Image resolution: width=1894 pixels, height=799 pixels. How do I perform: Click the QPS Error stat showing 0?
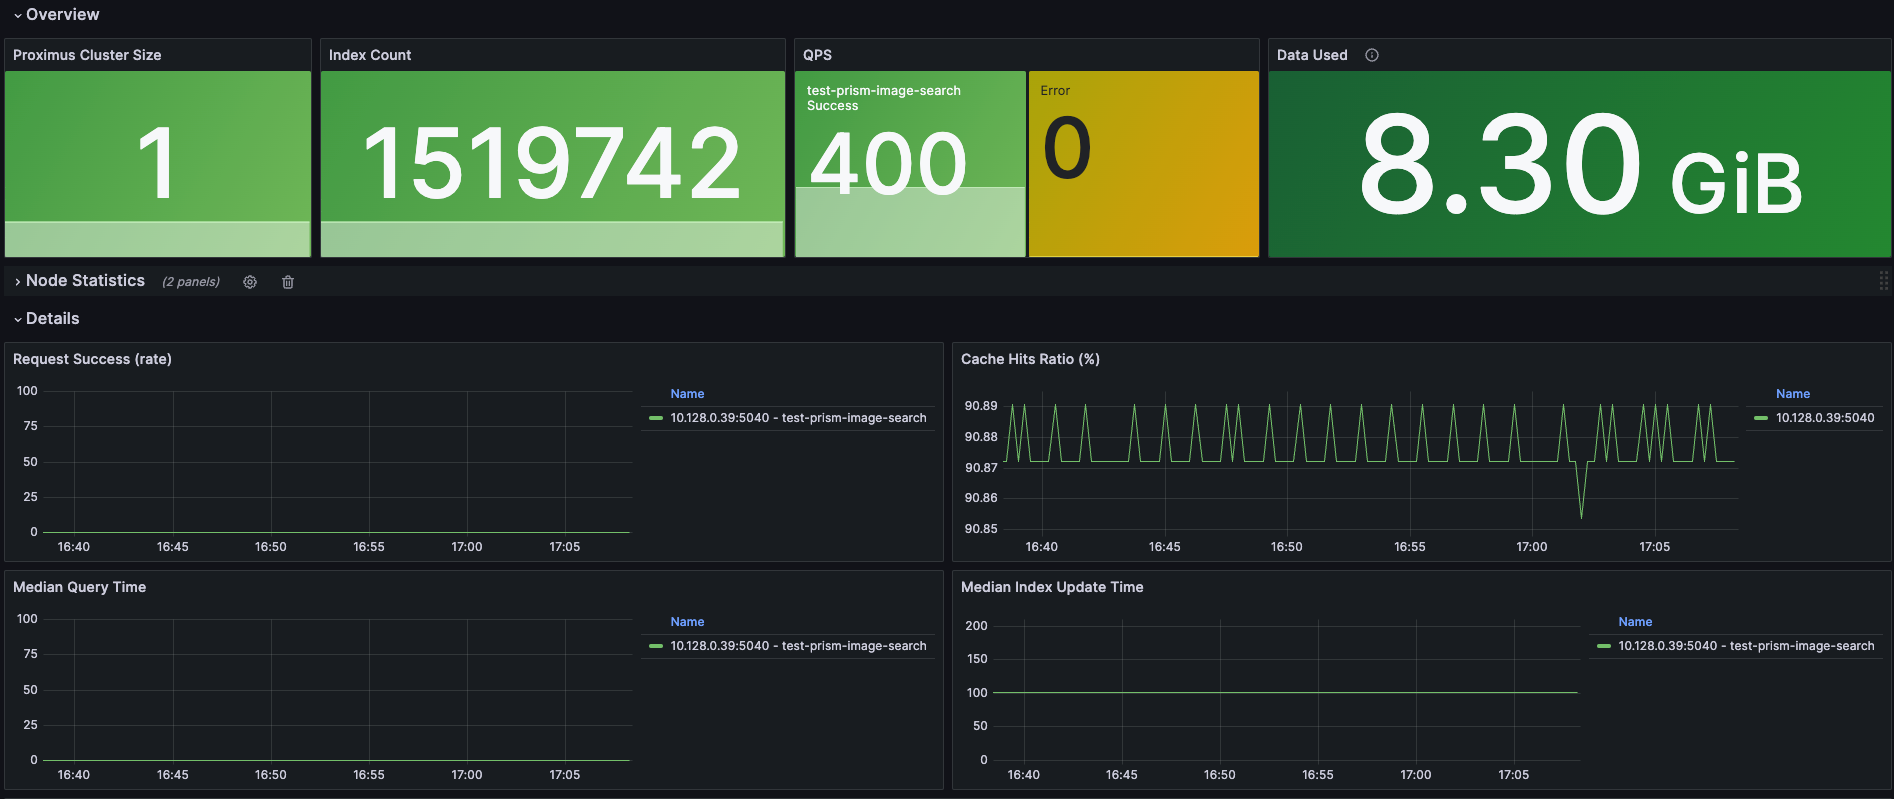[x=1144, y=164]
